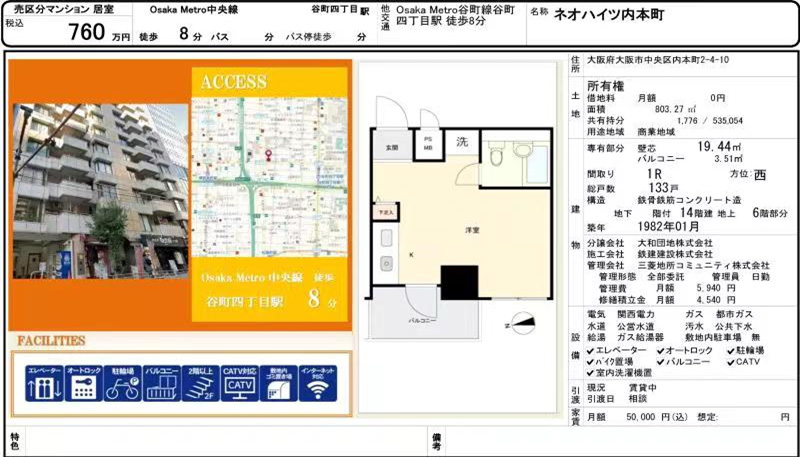Viewport: 800px width, 457px height.
Task: Click the Balcony facility icon
Action: pos(162,384)
